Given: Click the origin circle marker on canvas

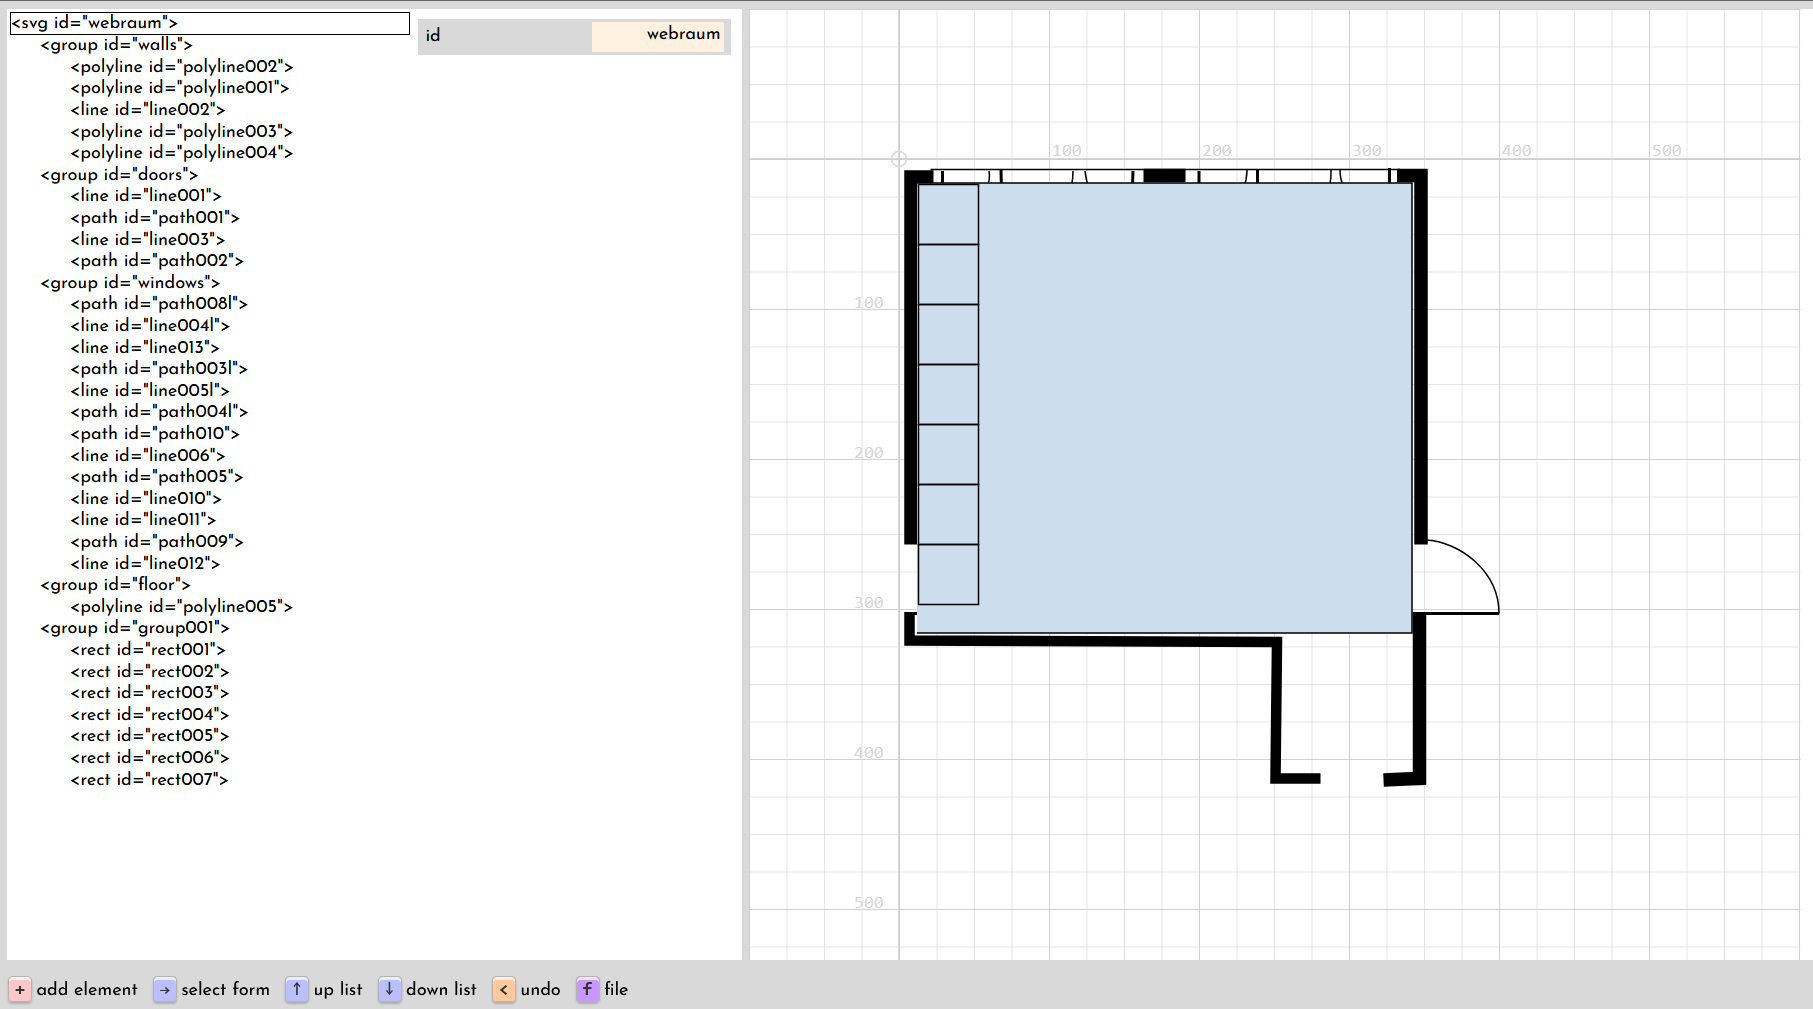Looking at the screenshot, I should click(x=899, y=159).
